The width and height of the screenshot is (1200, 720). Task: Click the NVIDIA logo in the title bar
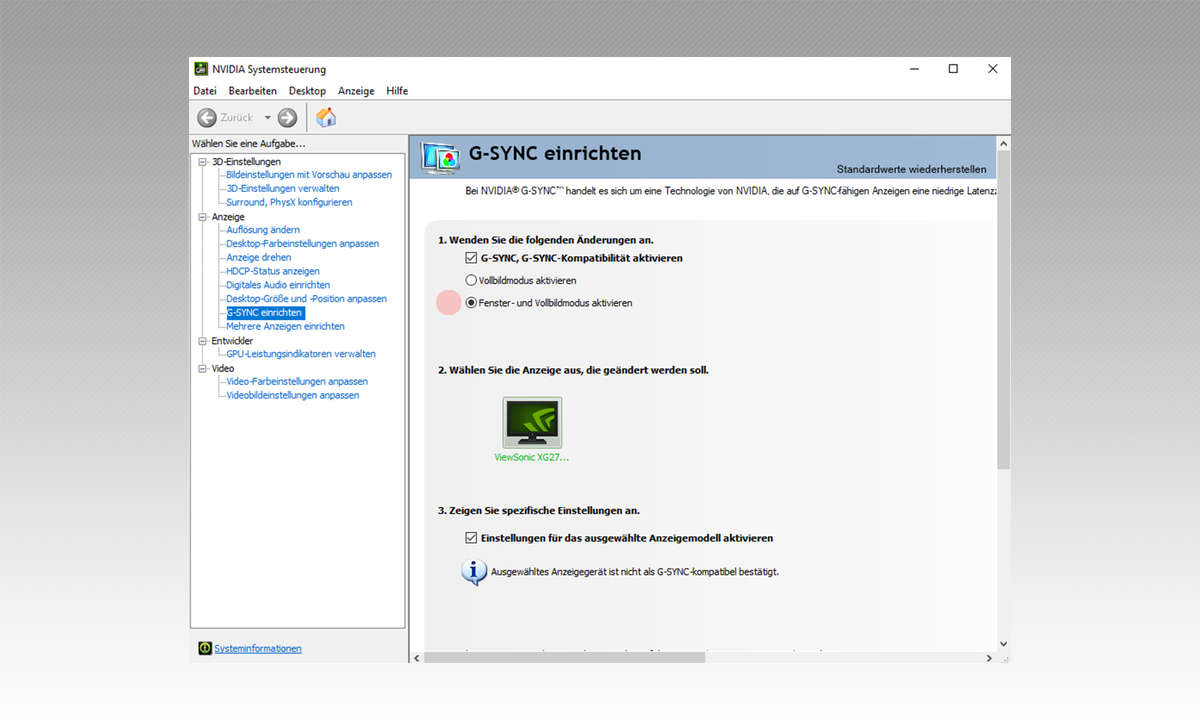click(x=200, y=69)
